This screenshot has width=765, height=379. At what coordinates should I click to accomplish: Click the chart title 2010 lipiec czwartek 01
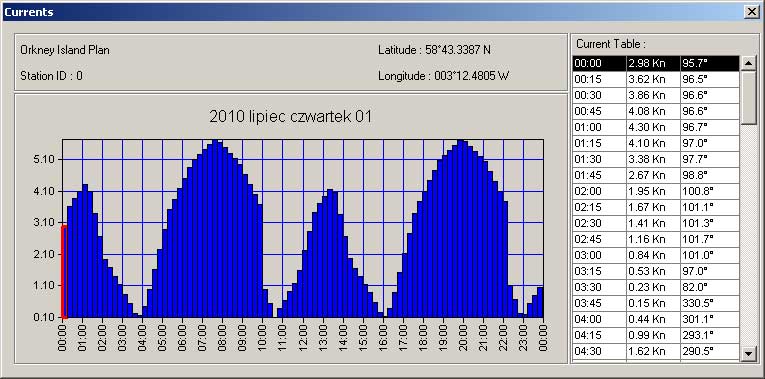(290, 117)
